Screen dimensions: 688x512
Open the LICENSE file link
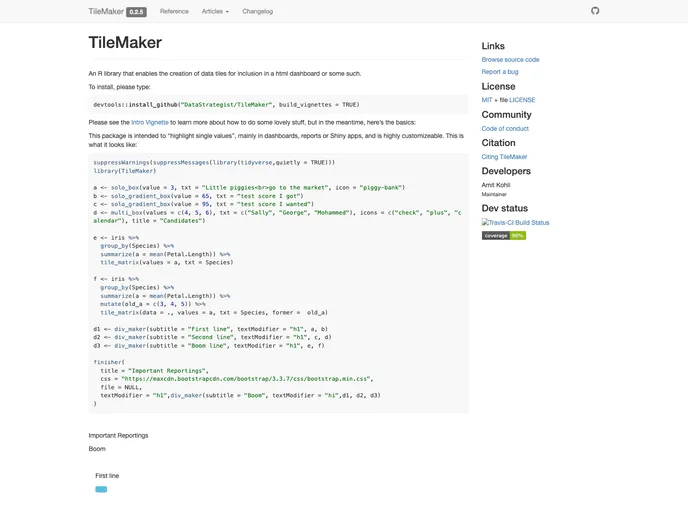coord(522,100)
